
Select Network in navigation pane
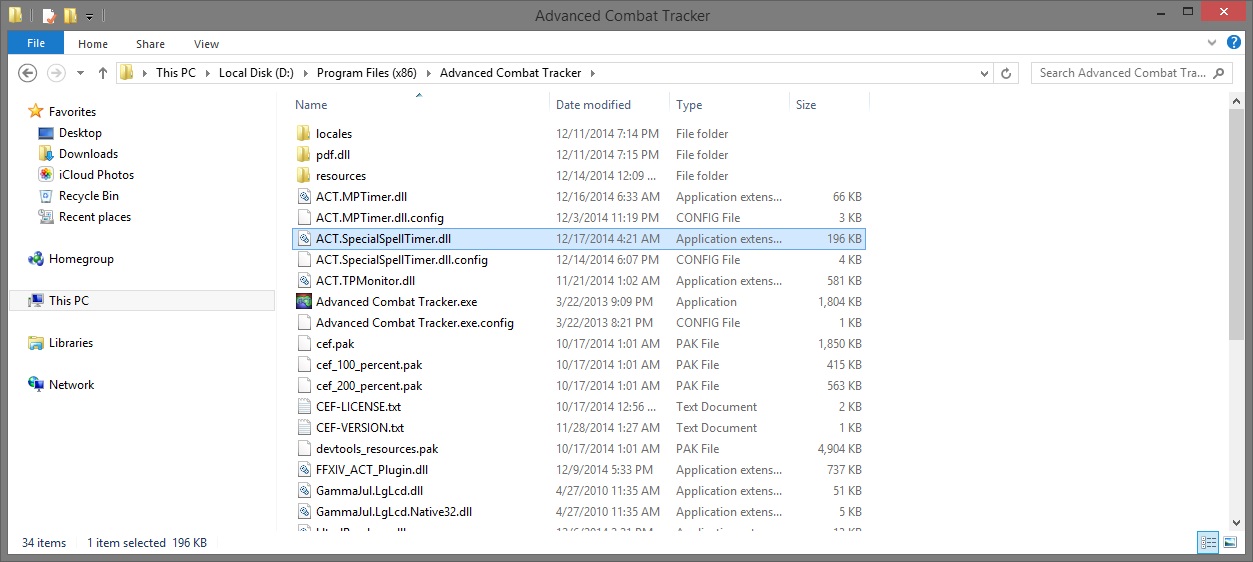71,385
